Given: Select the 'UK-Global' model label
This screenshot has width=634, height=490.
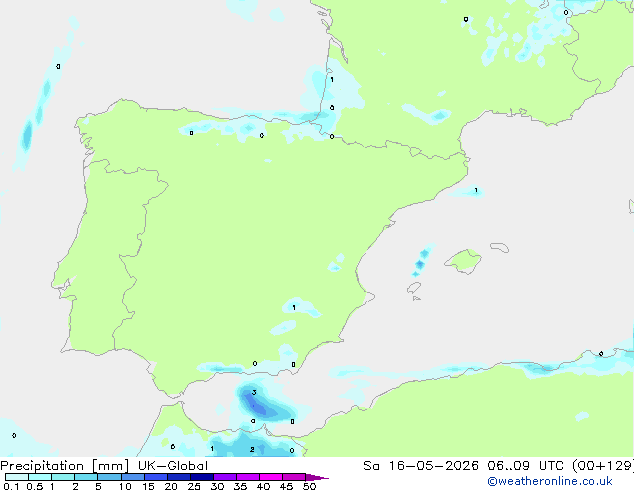Looking at the screenshot, I should click(173, 466).
